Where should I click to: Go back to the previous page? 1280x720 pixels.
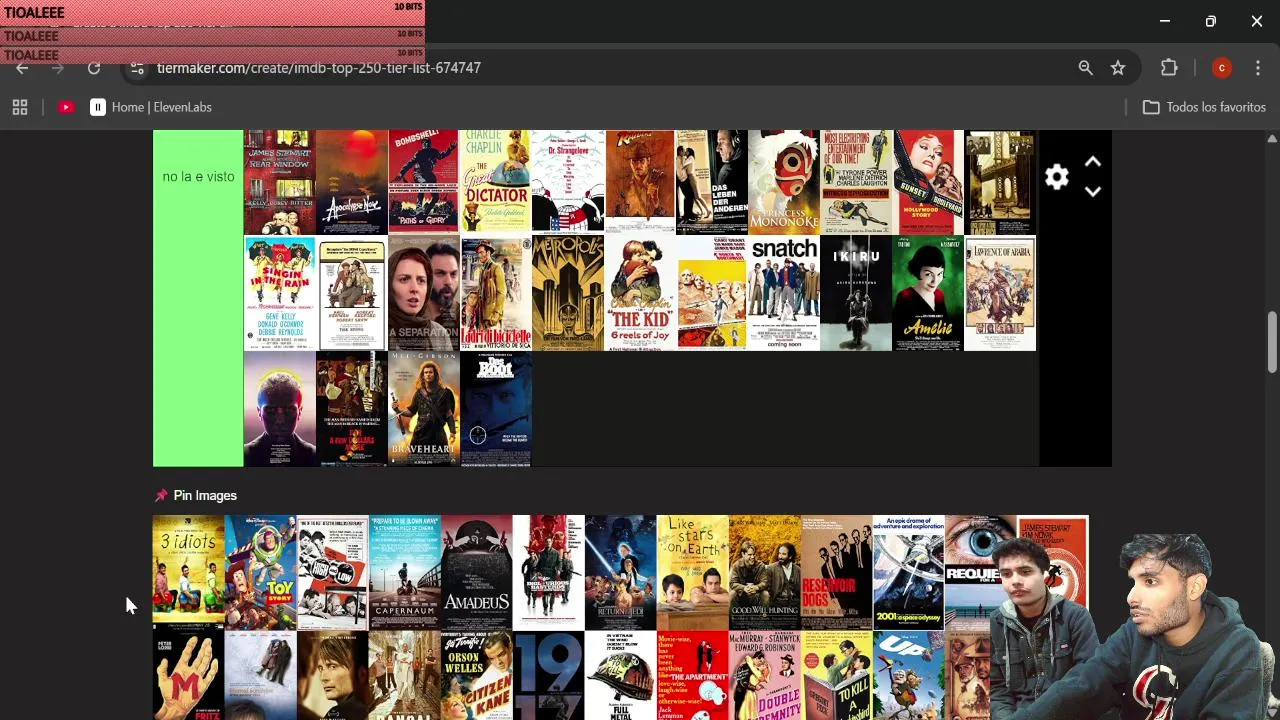click(22, 68)
